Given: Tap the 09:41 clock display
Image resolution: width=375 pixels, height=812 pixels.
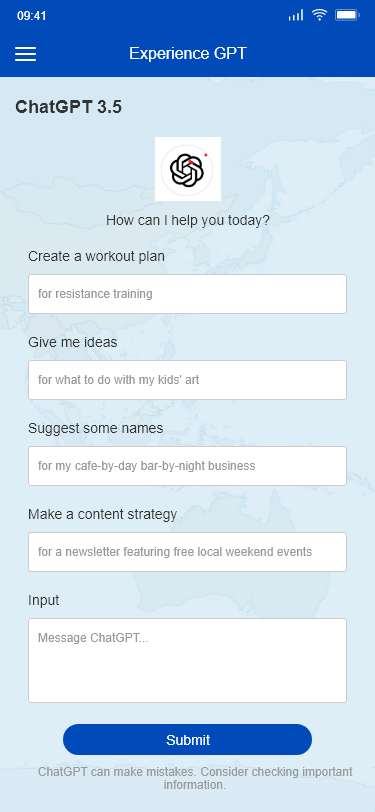Looking at the screenshot, I should coord(32,16).
